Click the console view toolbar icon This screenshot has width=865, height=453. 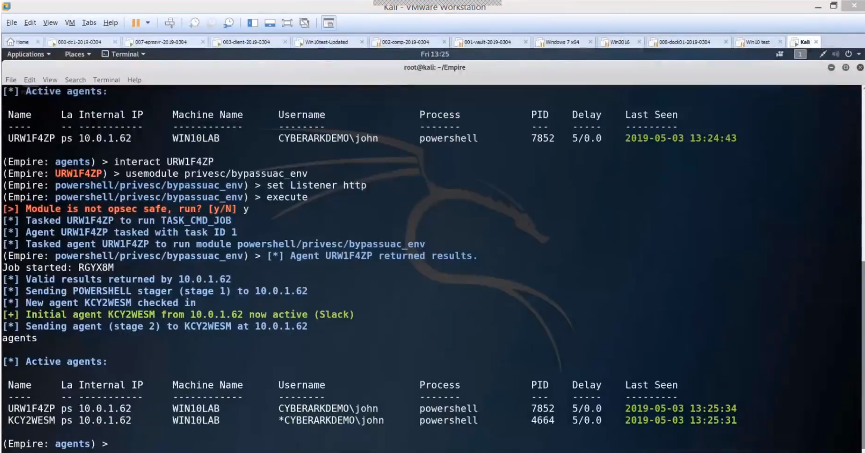(328, 23)
